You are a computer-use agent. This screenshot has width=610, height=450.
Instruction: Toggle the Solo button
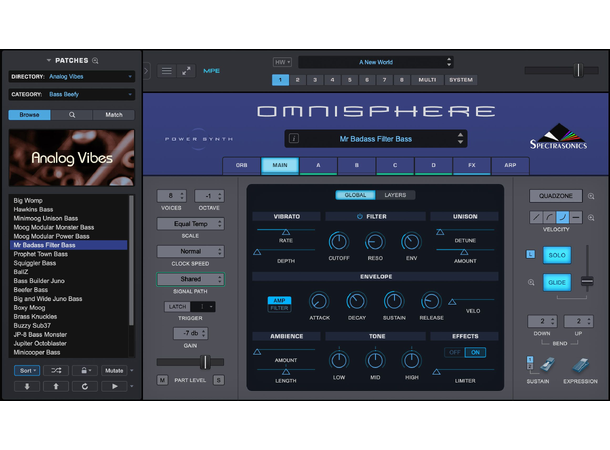coord(557,256)
